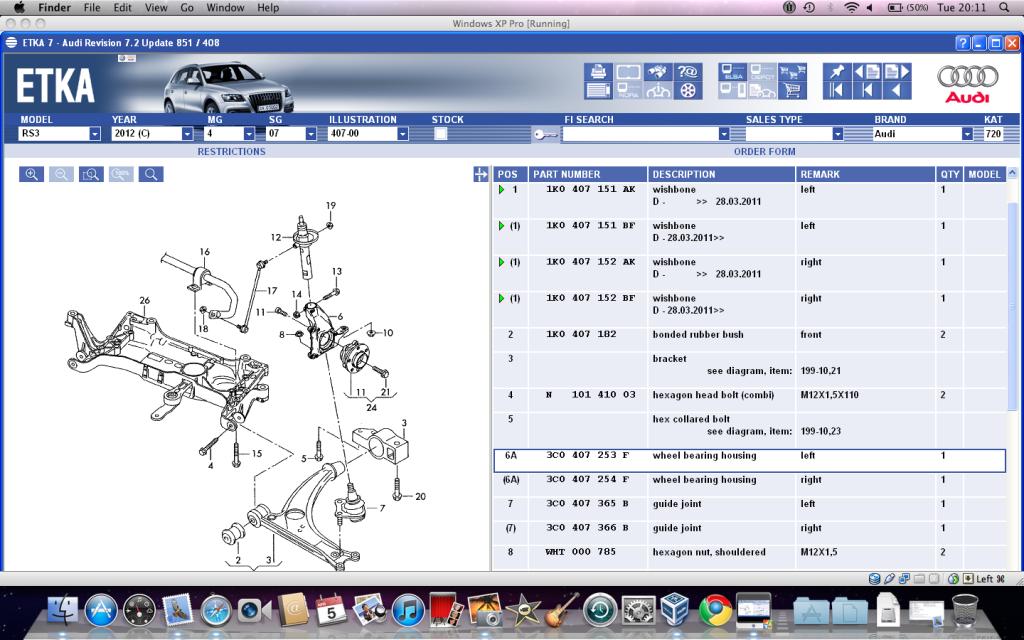Go to next illustration page icon
This screenshot has height=640, width=1024.
pos(896,72)
